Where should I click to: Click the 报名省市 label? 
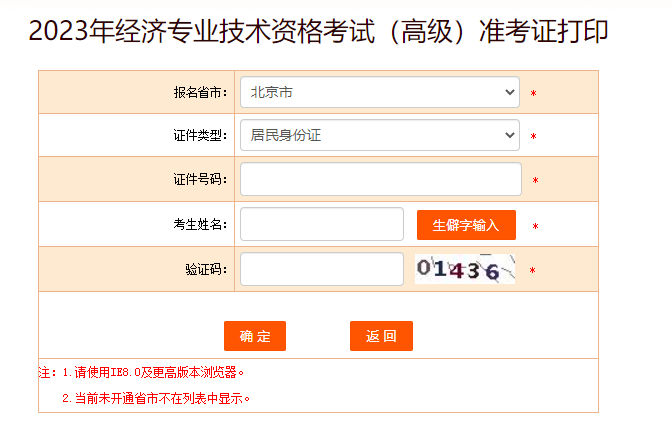point(200,93)
